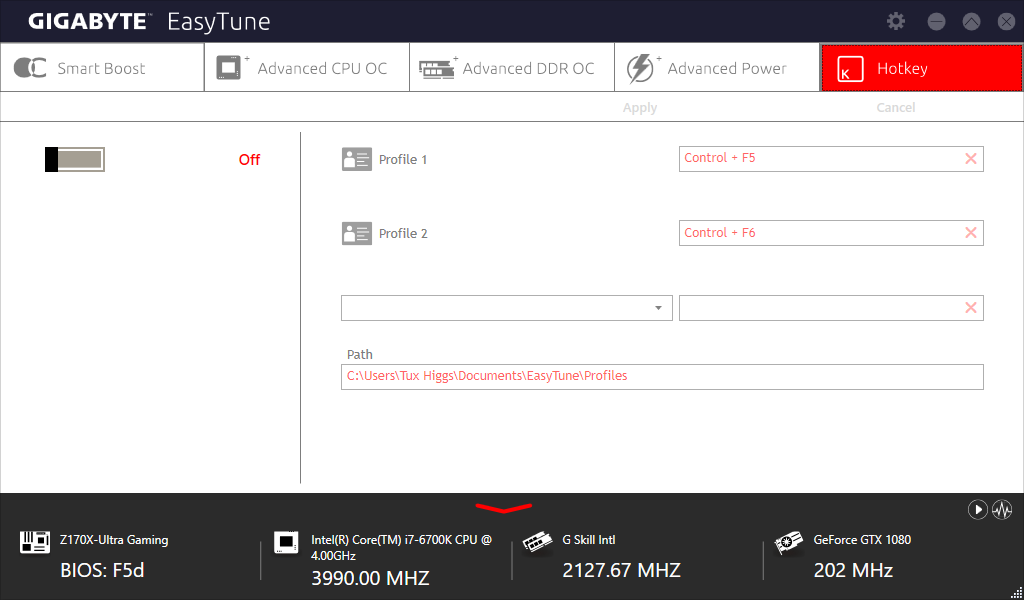Click the Profiles path field
This screenshot has width=1024, height=600.
[662, 377]
